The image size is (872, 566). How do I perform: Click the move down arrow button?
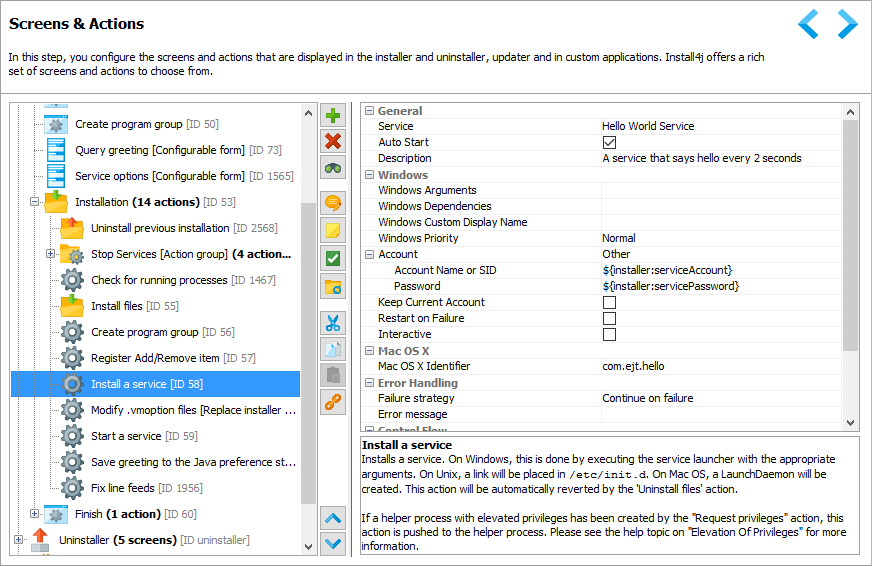333,544
